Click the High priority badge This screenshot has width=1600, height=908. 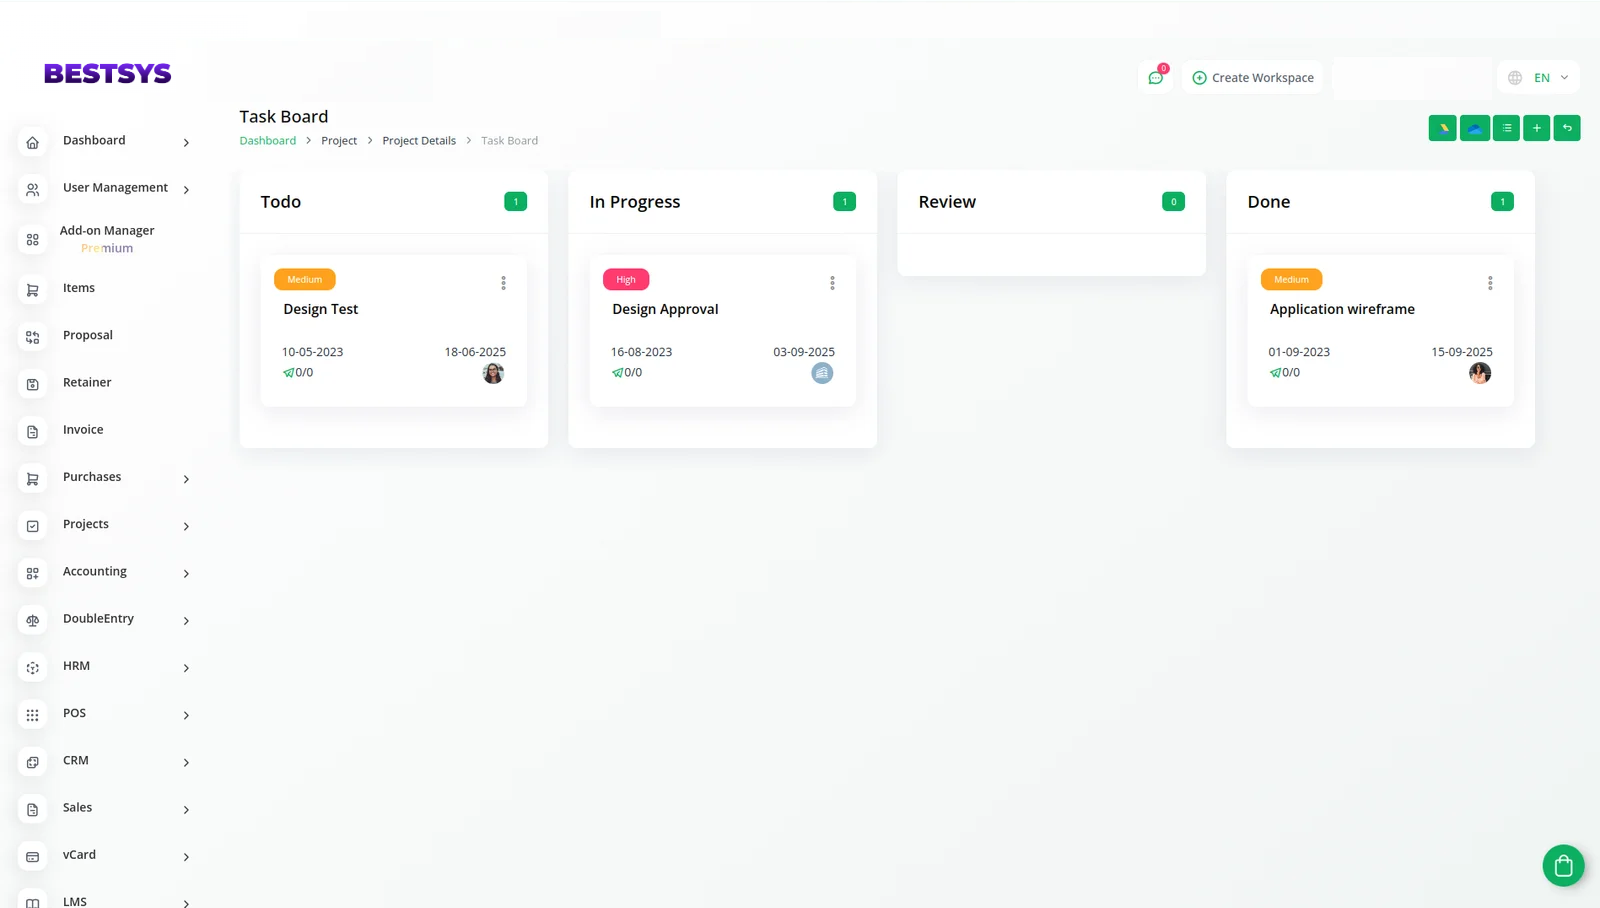coord(626,280)
